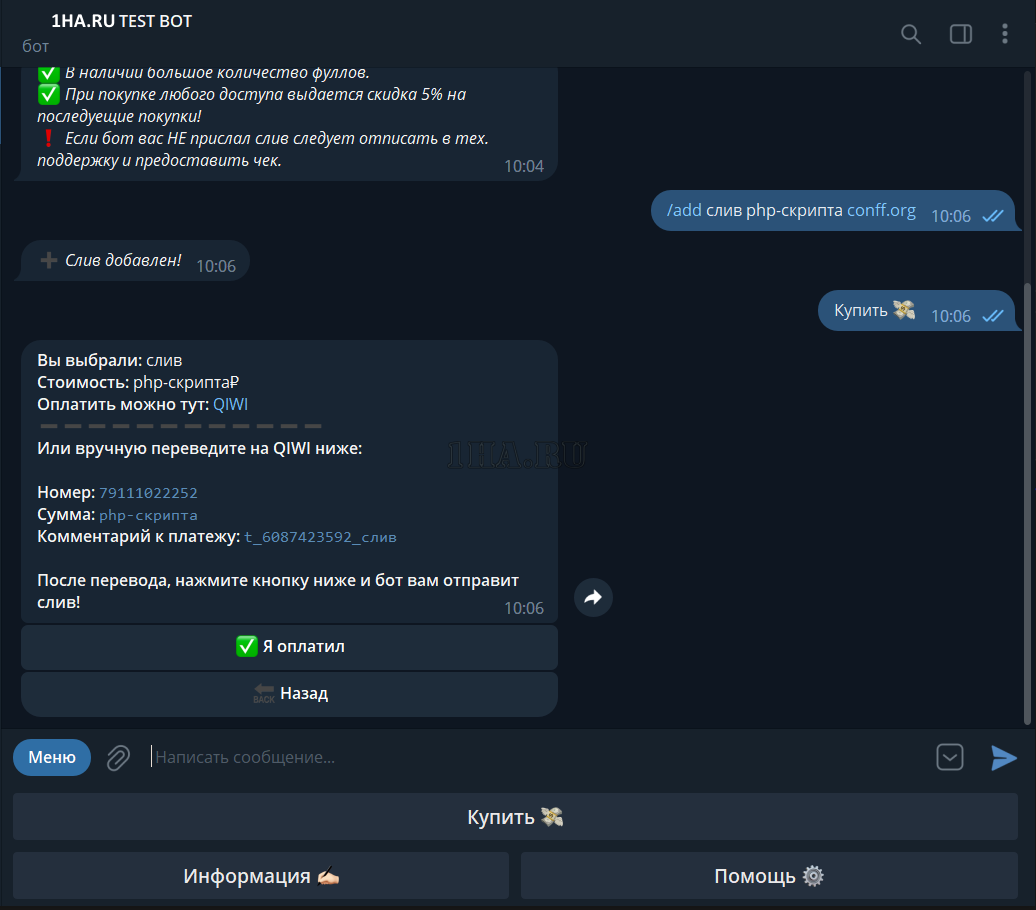Toggle the side panel icon in the header

point(961,34)
